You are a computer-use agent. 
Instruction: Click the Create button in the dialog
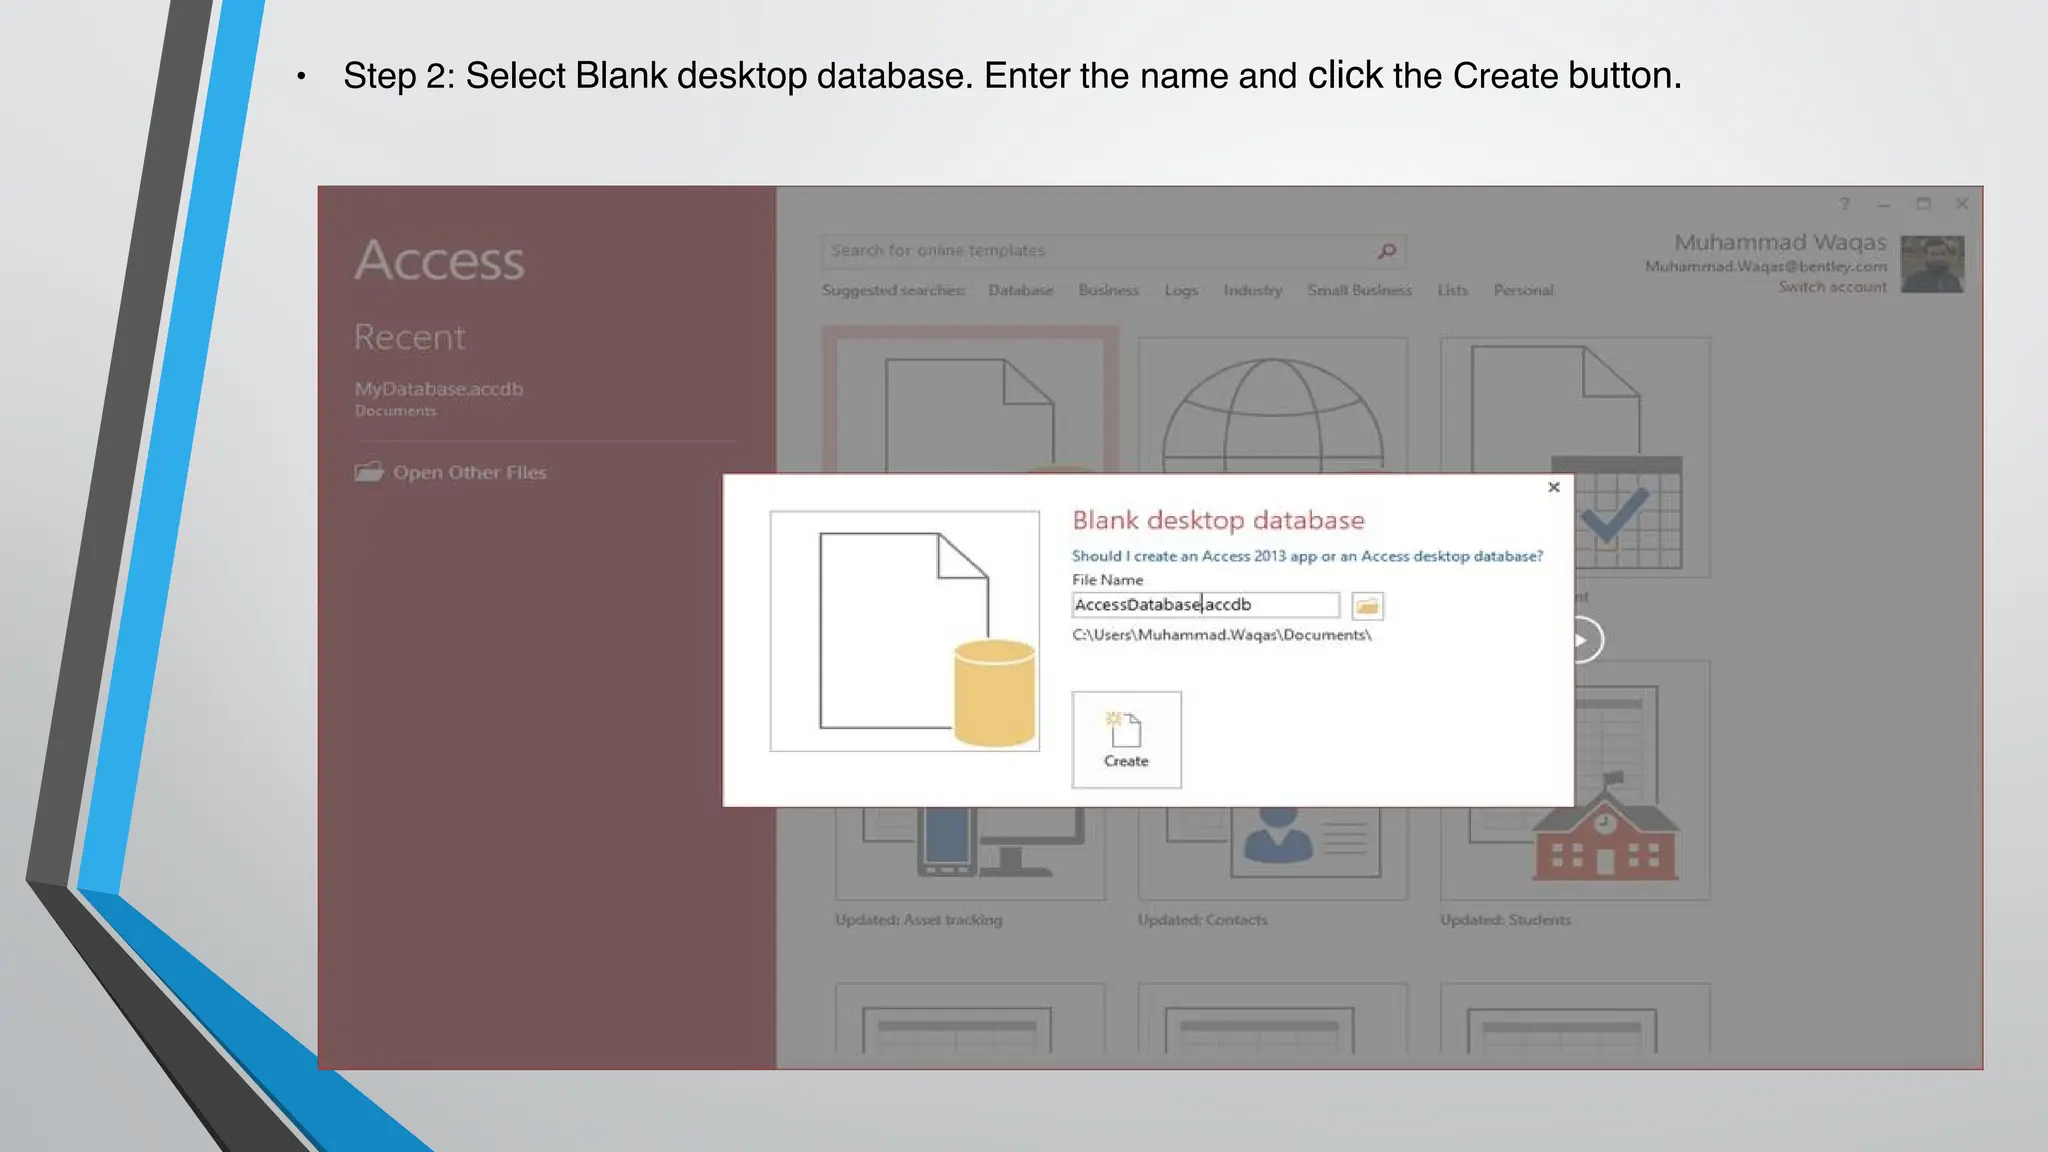(1126, 739)
